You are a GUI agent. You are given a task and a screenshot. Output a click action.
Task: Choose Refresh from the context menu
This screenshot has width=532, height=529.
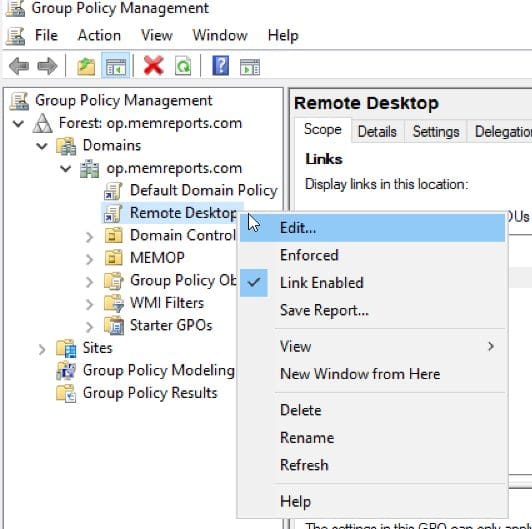(x=372, y=465)
